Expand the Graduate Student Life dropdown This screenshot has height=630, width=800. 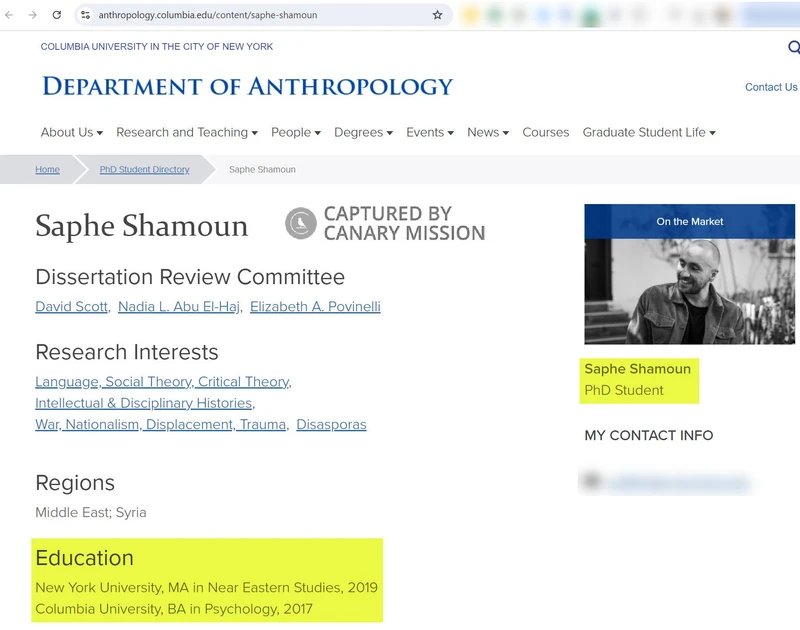coord(647,132)
